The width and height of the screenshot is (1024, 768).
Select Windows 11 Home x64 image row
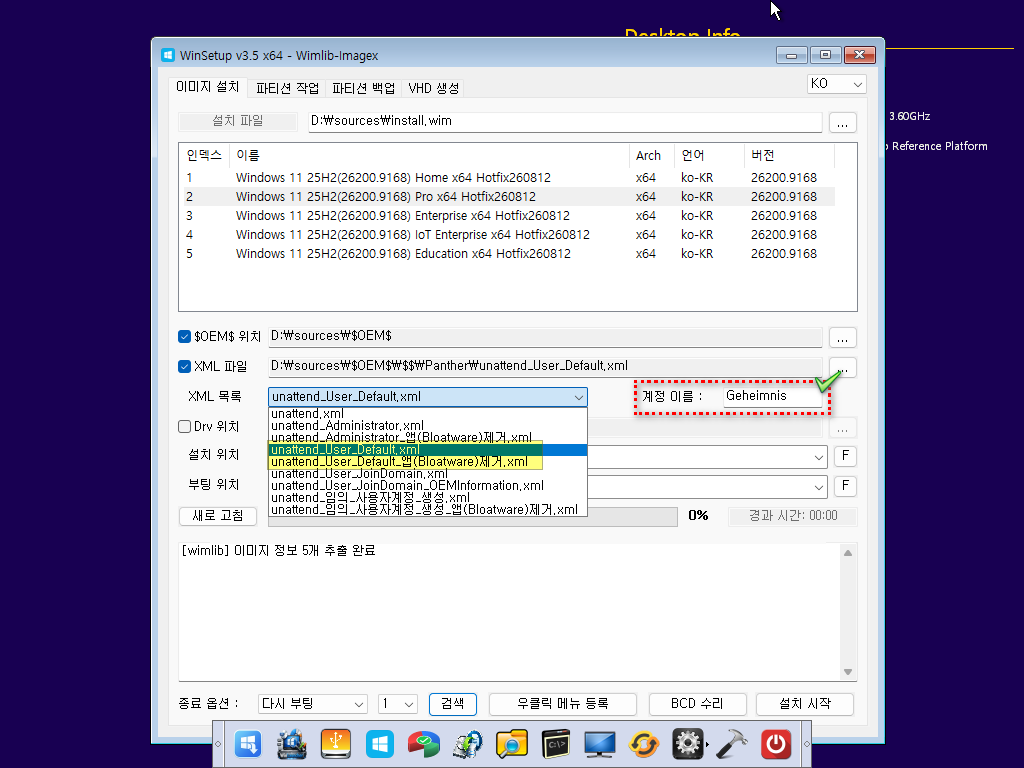[x=509, y=178]
